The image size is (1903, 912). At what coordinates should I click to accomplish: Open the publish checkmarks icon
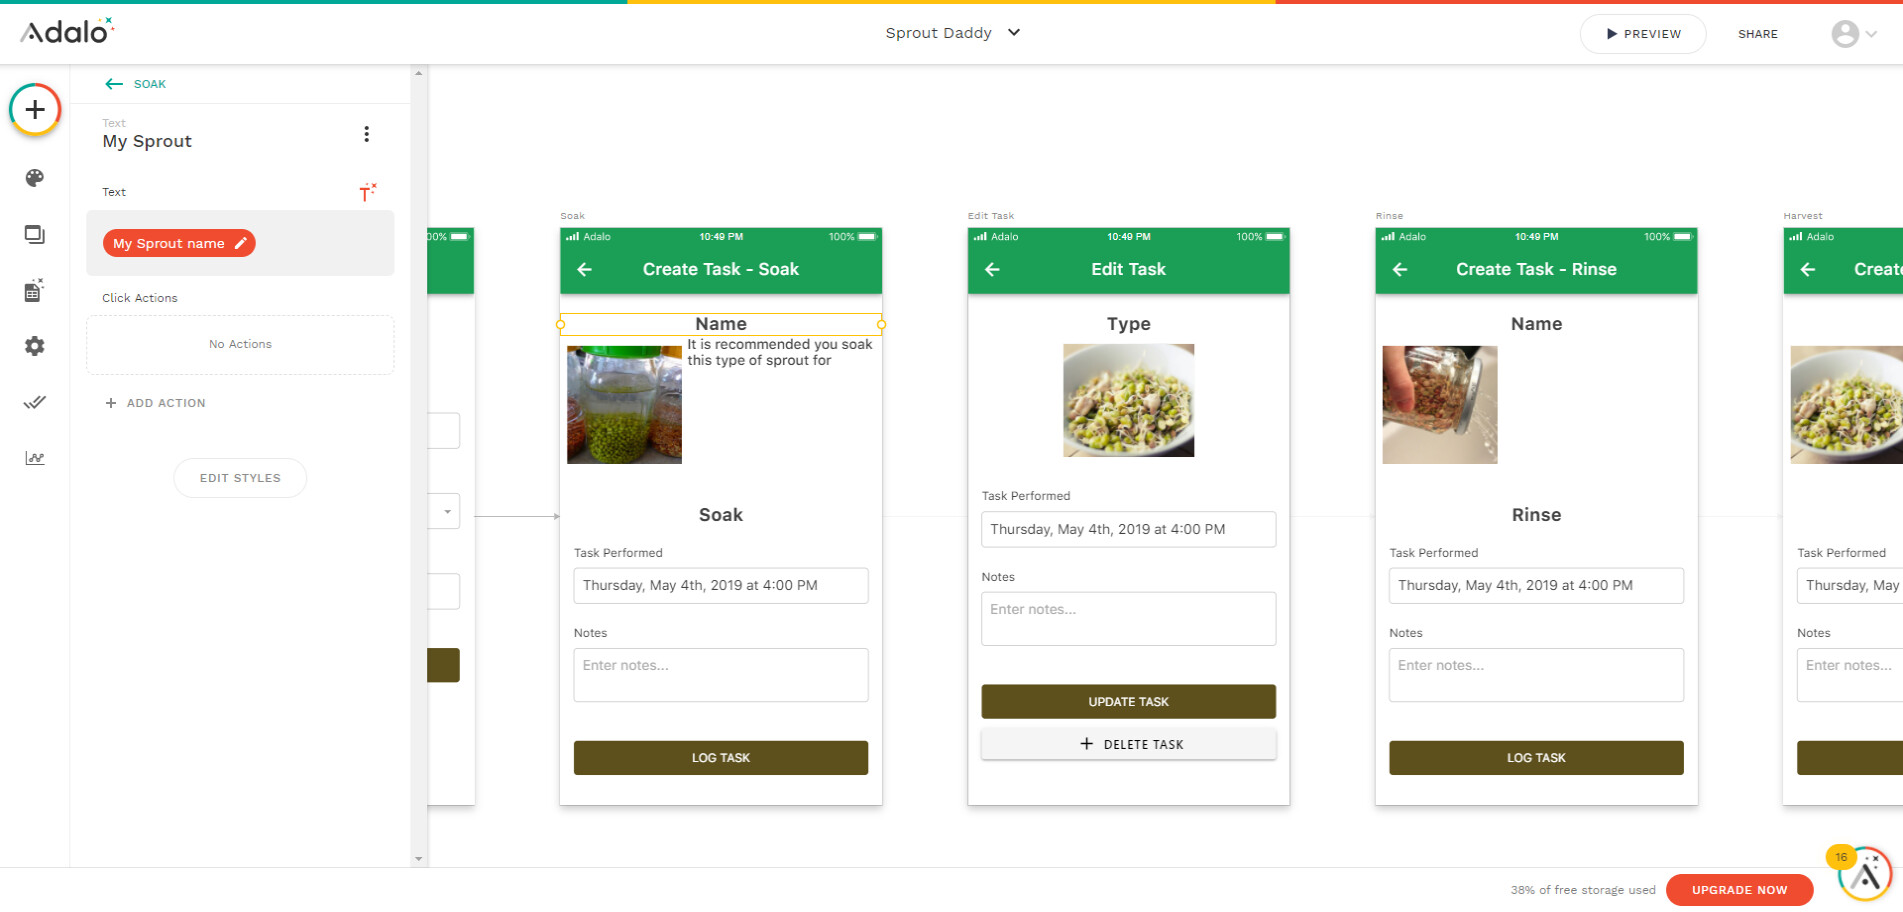[35, 402]
